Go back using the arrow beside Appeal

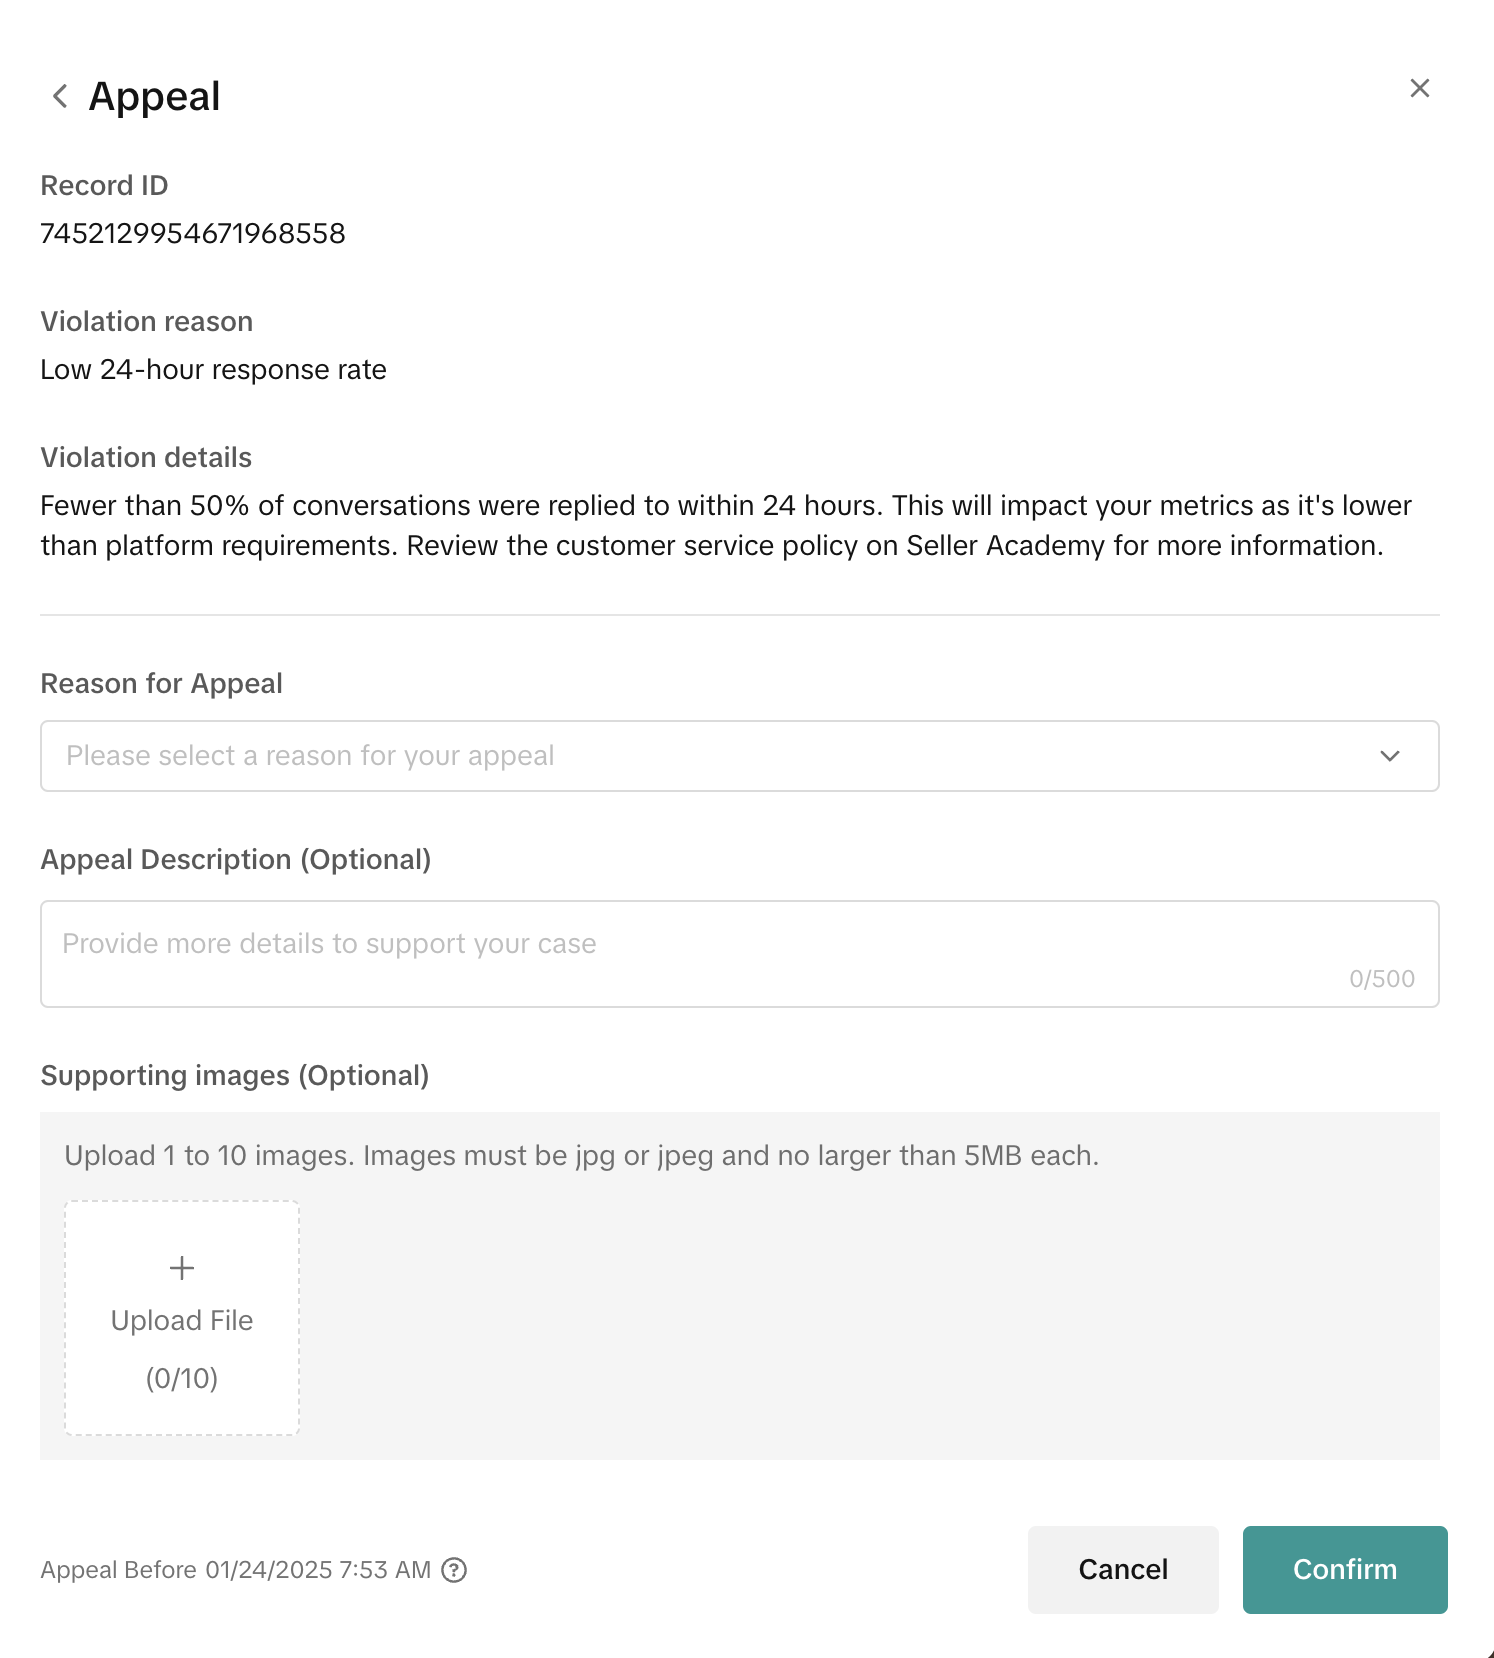pos(60,97)
